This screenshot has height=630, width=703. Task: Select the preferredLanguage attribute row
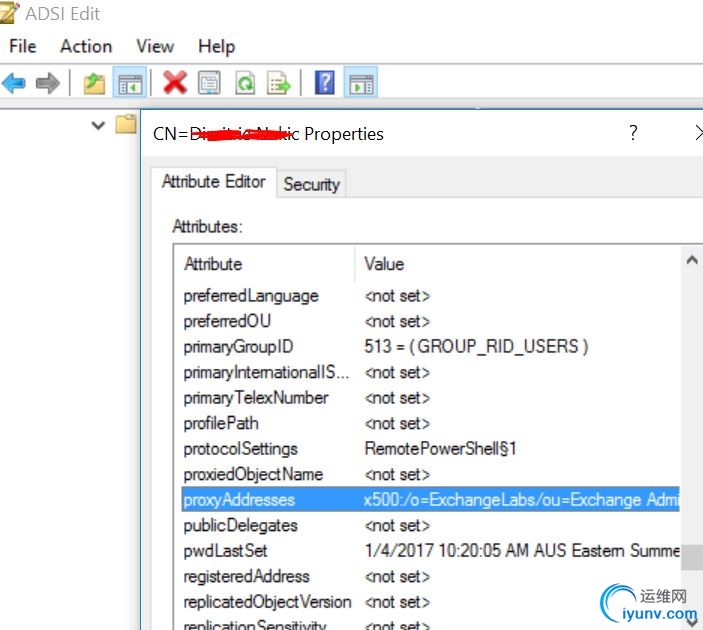[430, 296]
